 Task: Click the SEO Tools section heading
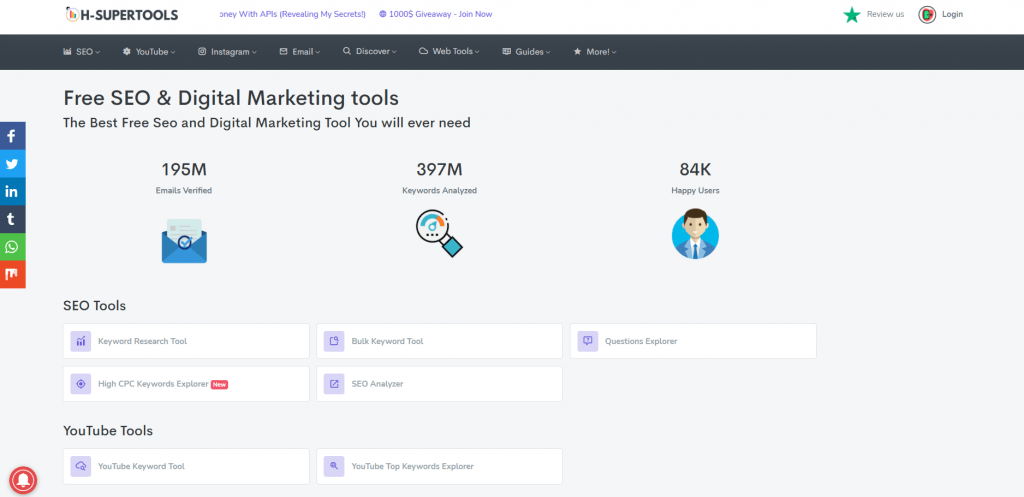pos(95,306)
